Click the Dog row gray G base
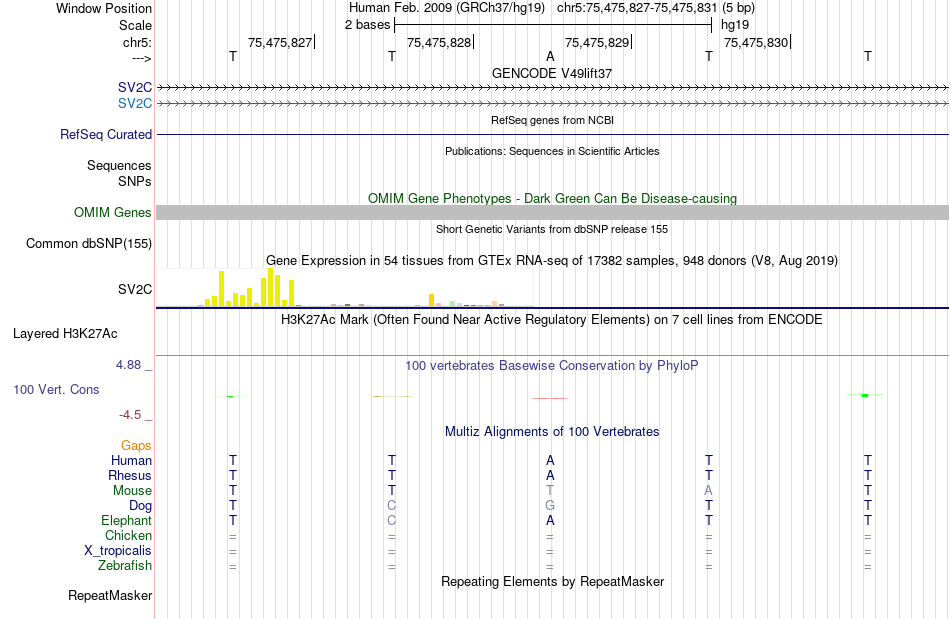This screenshot has height=619, width=950. click(x=550, y=506)
